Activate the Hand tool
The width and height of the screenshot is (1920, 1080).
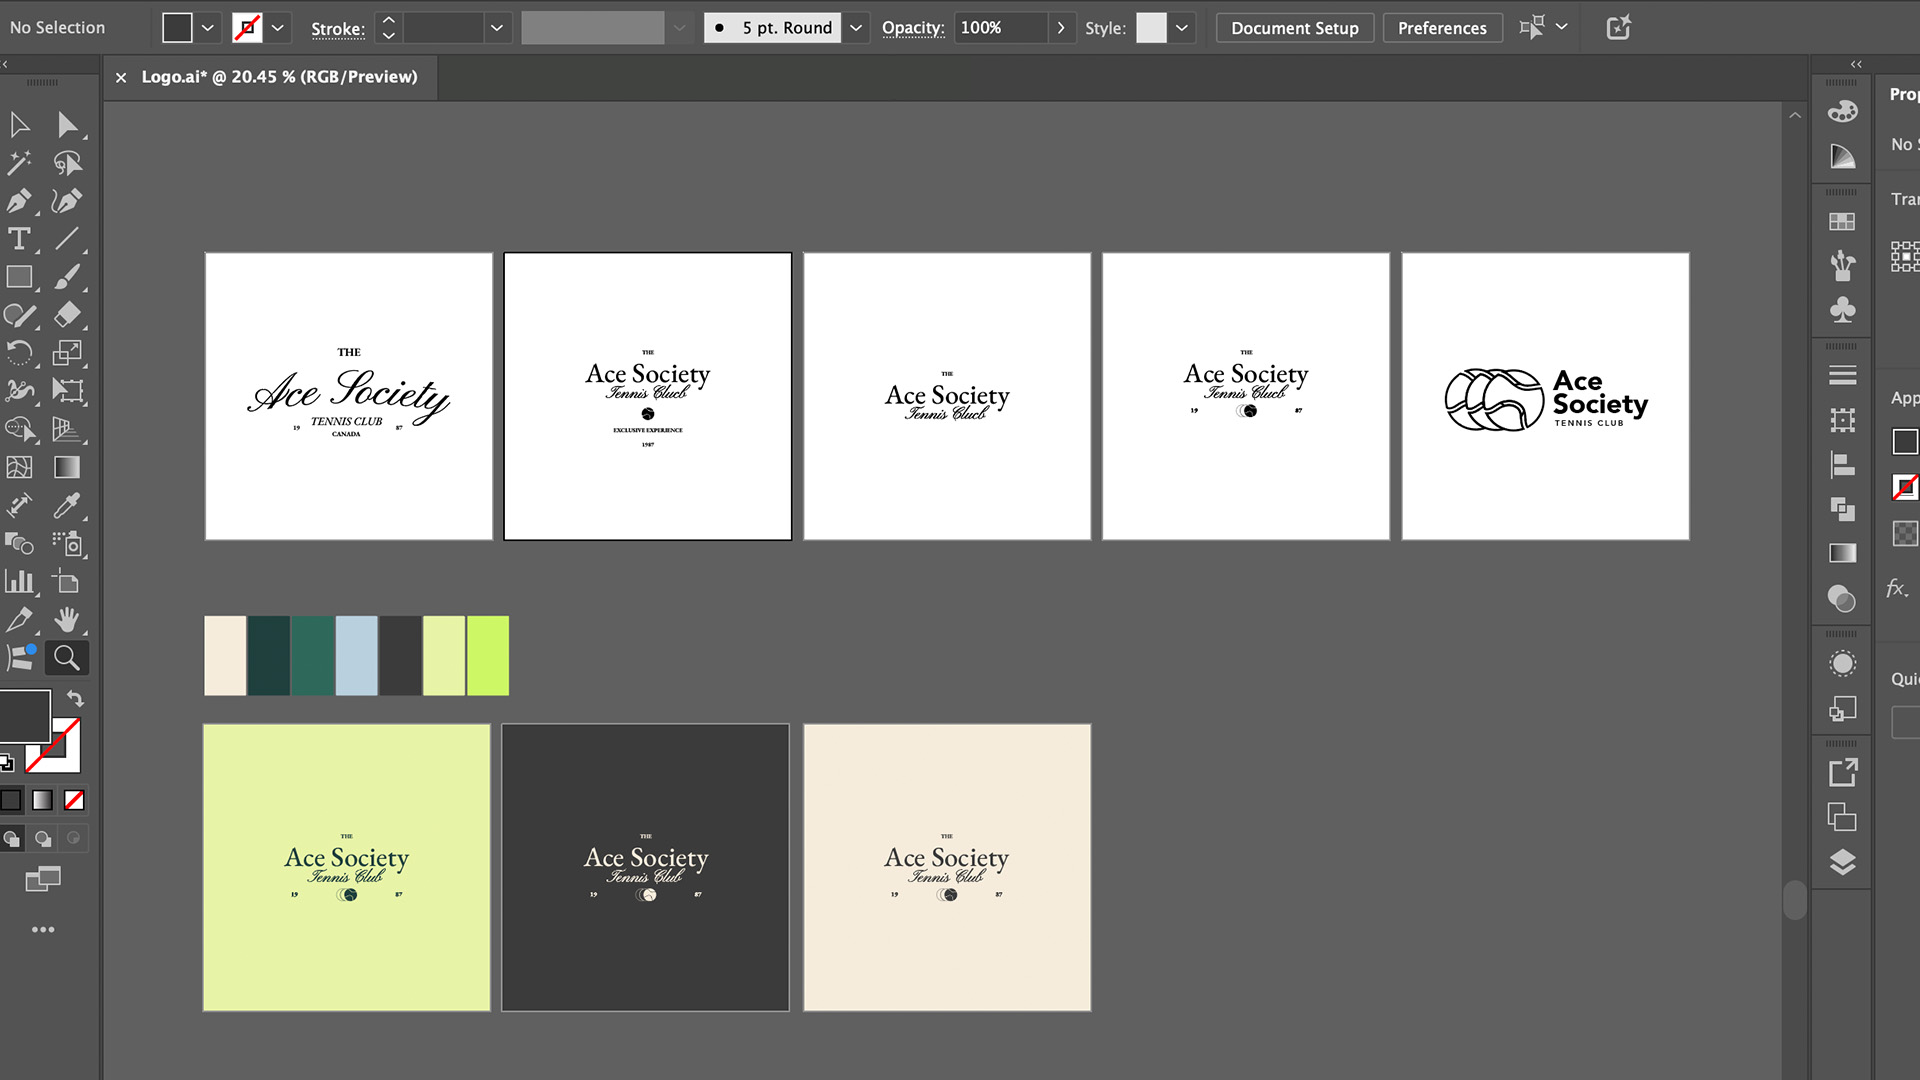66,620
